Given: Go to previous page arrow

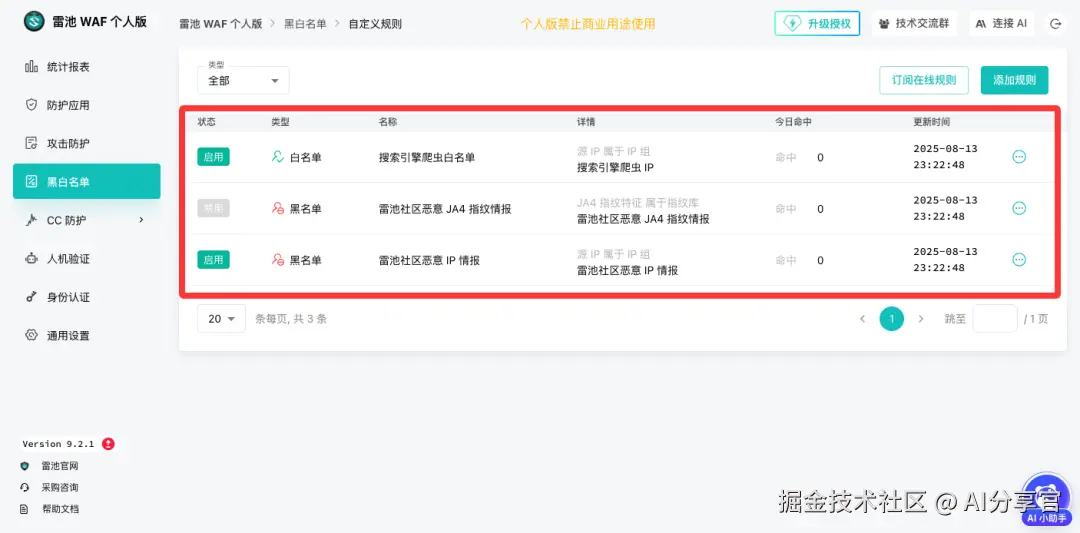Looking at the screenshot, I should pos(862,319).
